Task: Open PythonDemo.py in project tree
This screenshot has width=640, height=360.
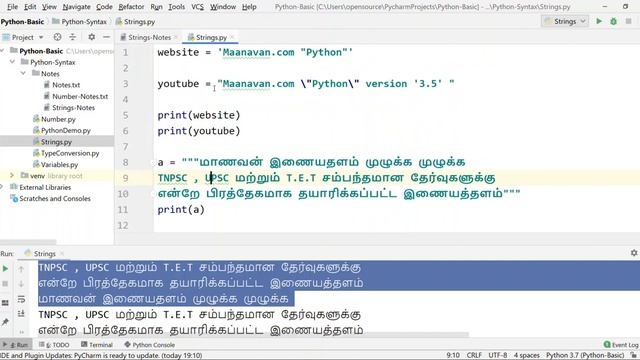Action: [65, 131]
